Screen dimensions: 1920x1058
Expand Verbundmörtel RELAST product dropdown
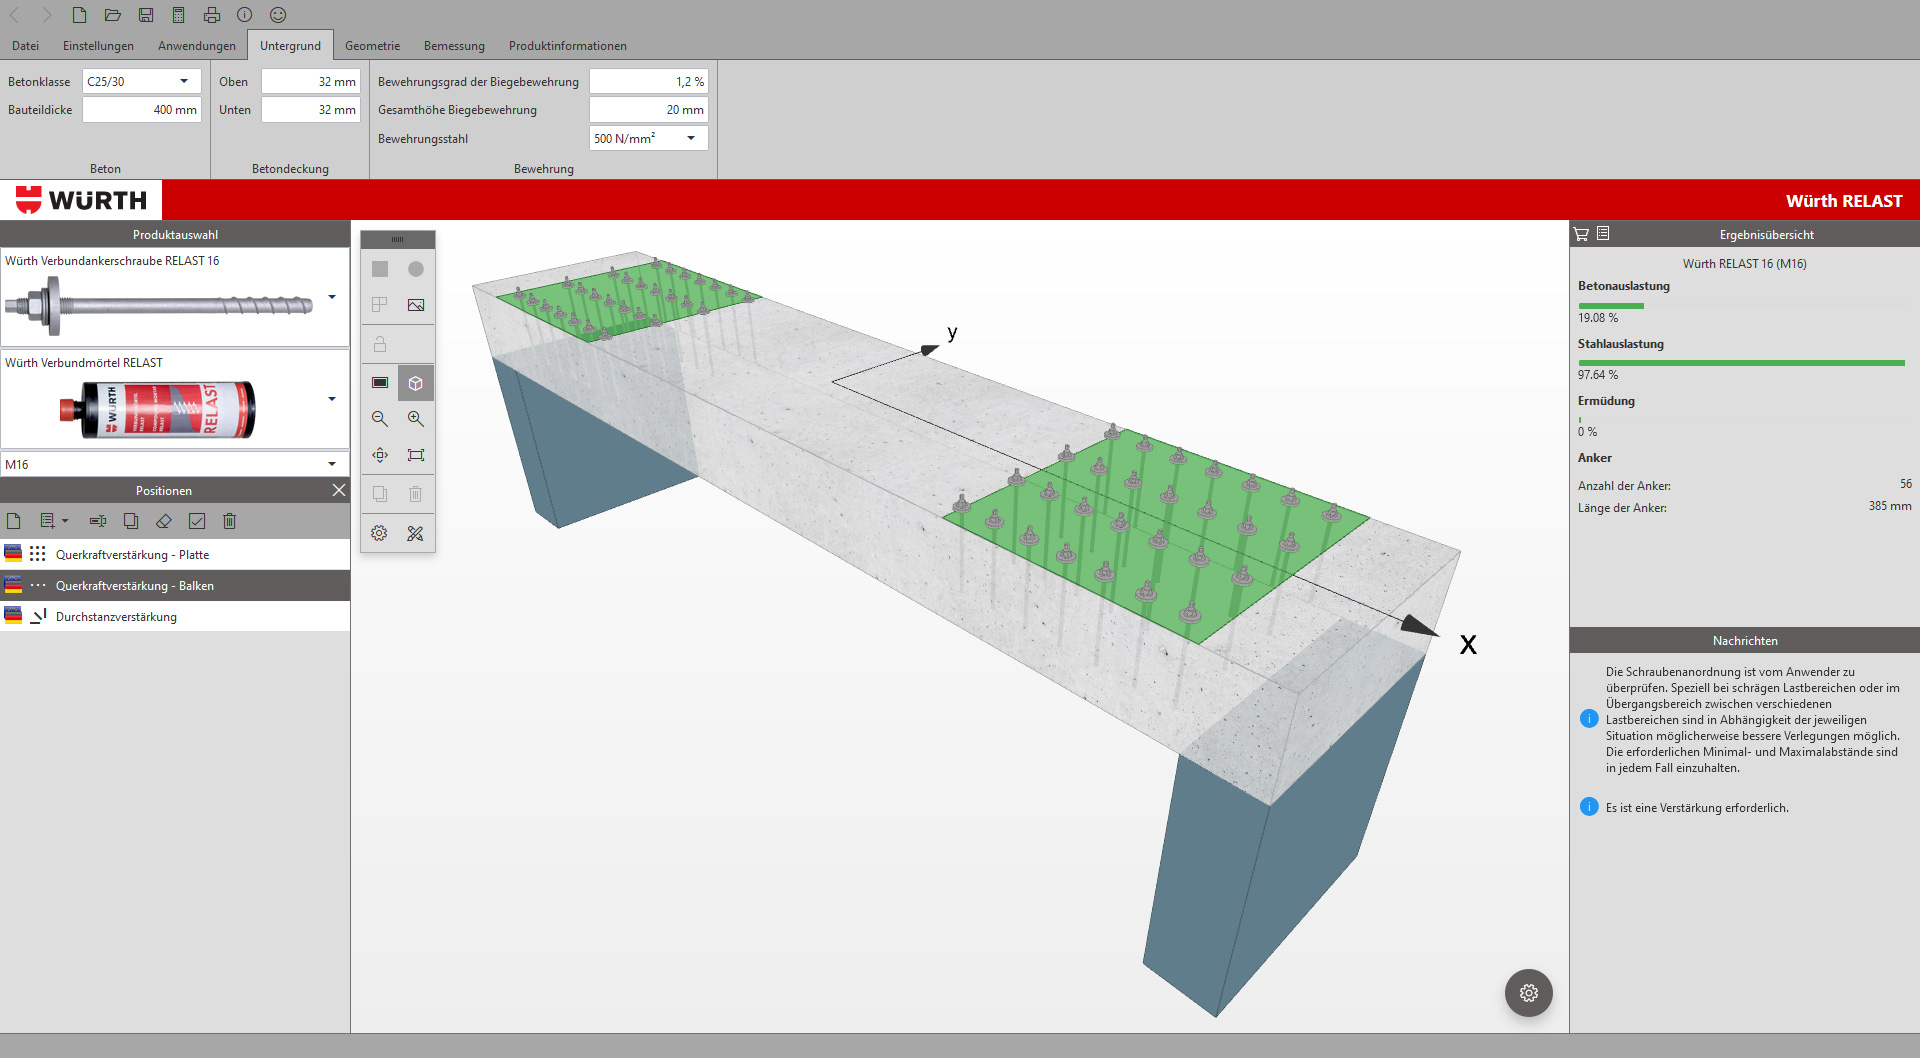coord(332,399)
